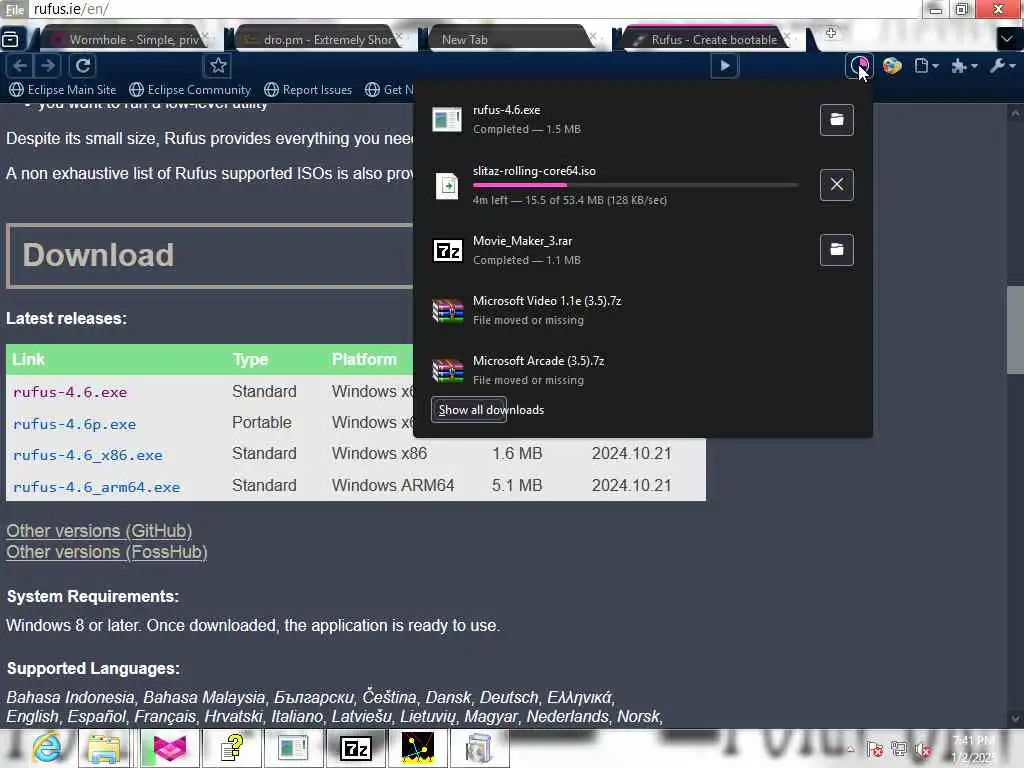This screenshot has height=768, width=1024.
Task: Click the rufus-4.6.exe download file icon
Action: tap(447, 120)
